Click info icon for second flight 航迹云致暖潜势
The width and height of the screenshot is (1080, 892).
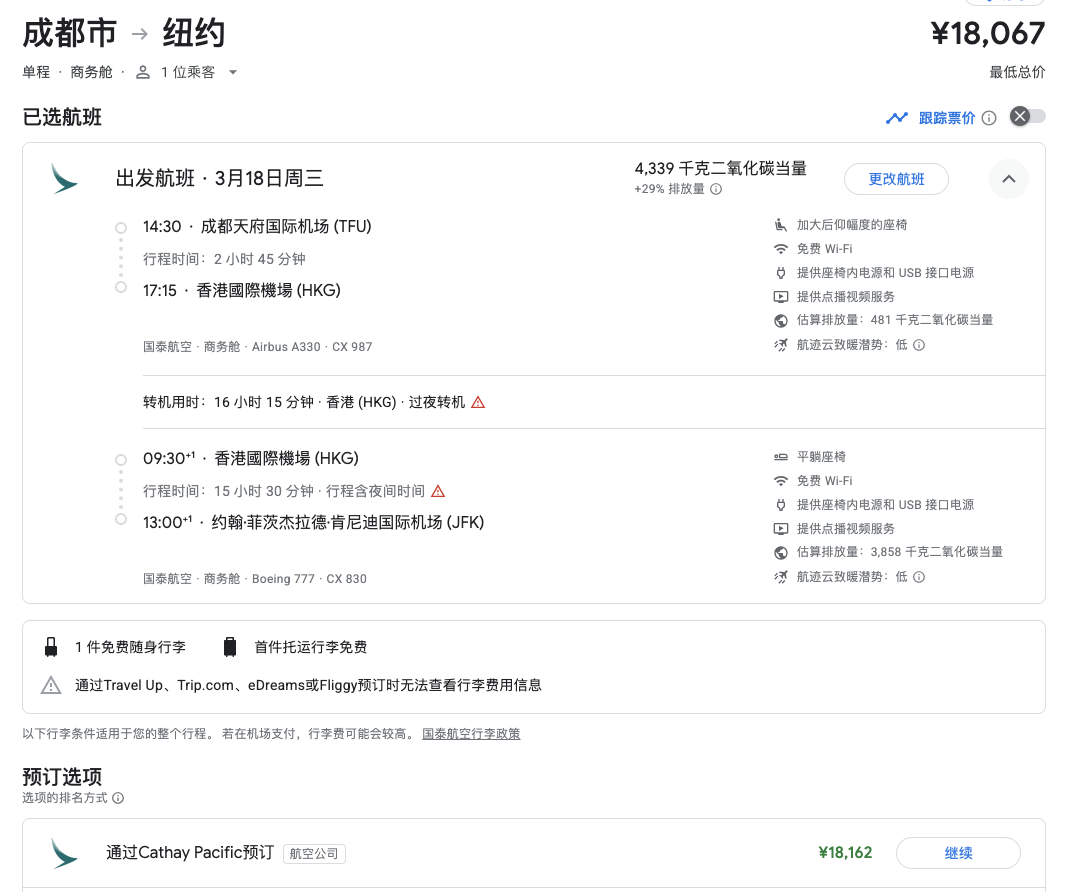pos(919,577)
